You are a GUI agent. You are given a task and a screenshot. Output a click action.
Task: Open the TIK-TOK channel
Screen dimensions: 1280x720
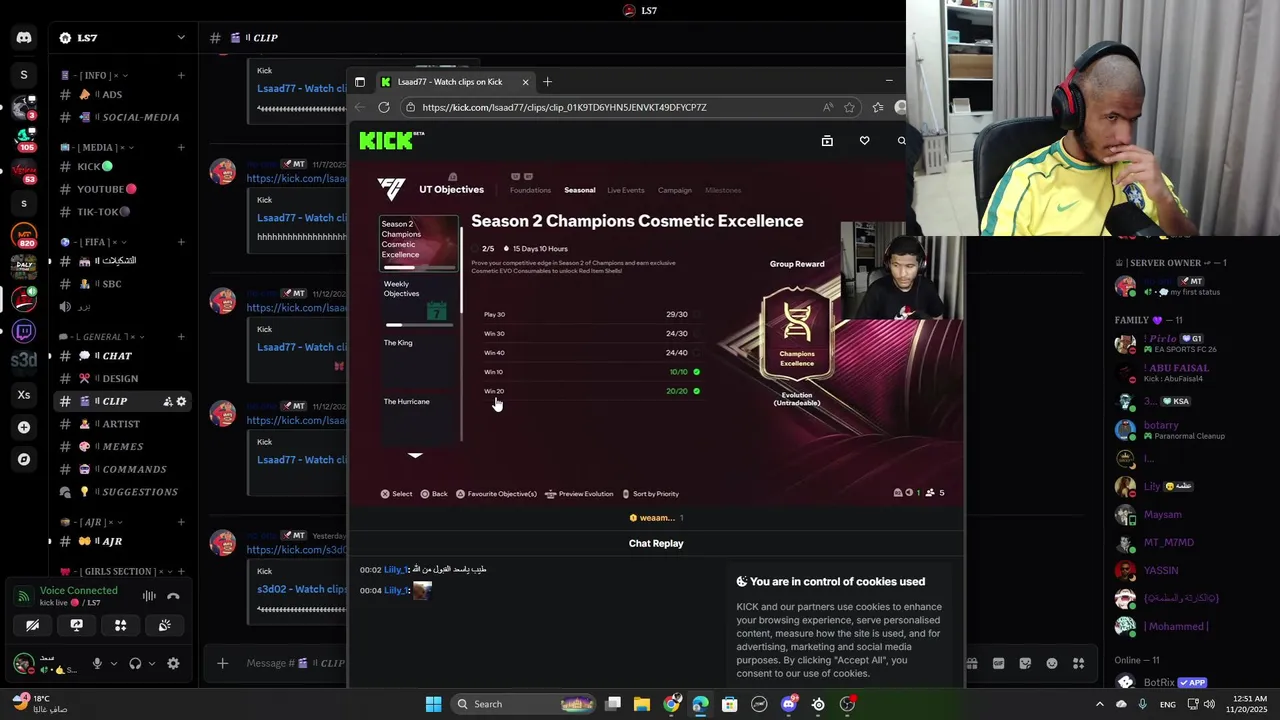[x=122, y=212]
